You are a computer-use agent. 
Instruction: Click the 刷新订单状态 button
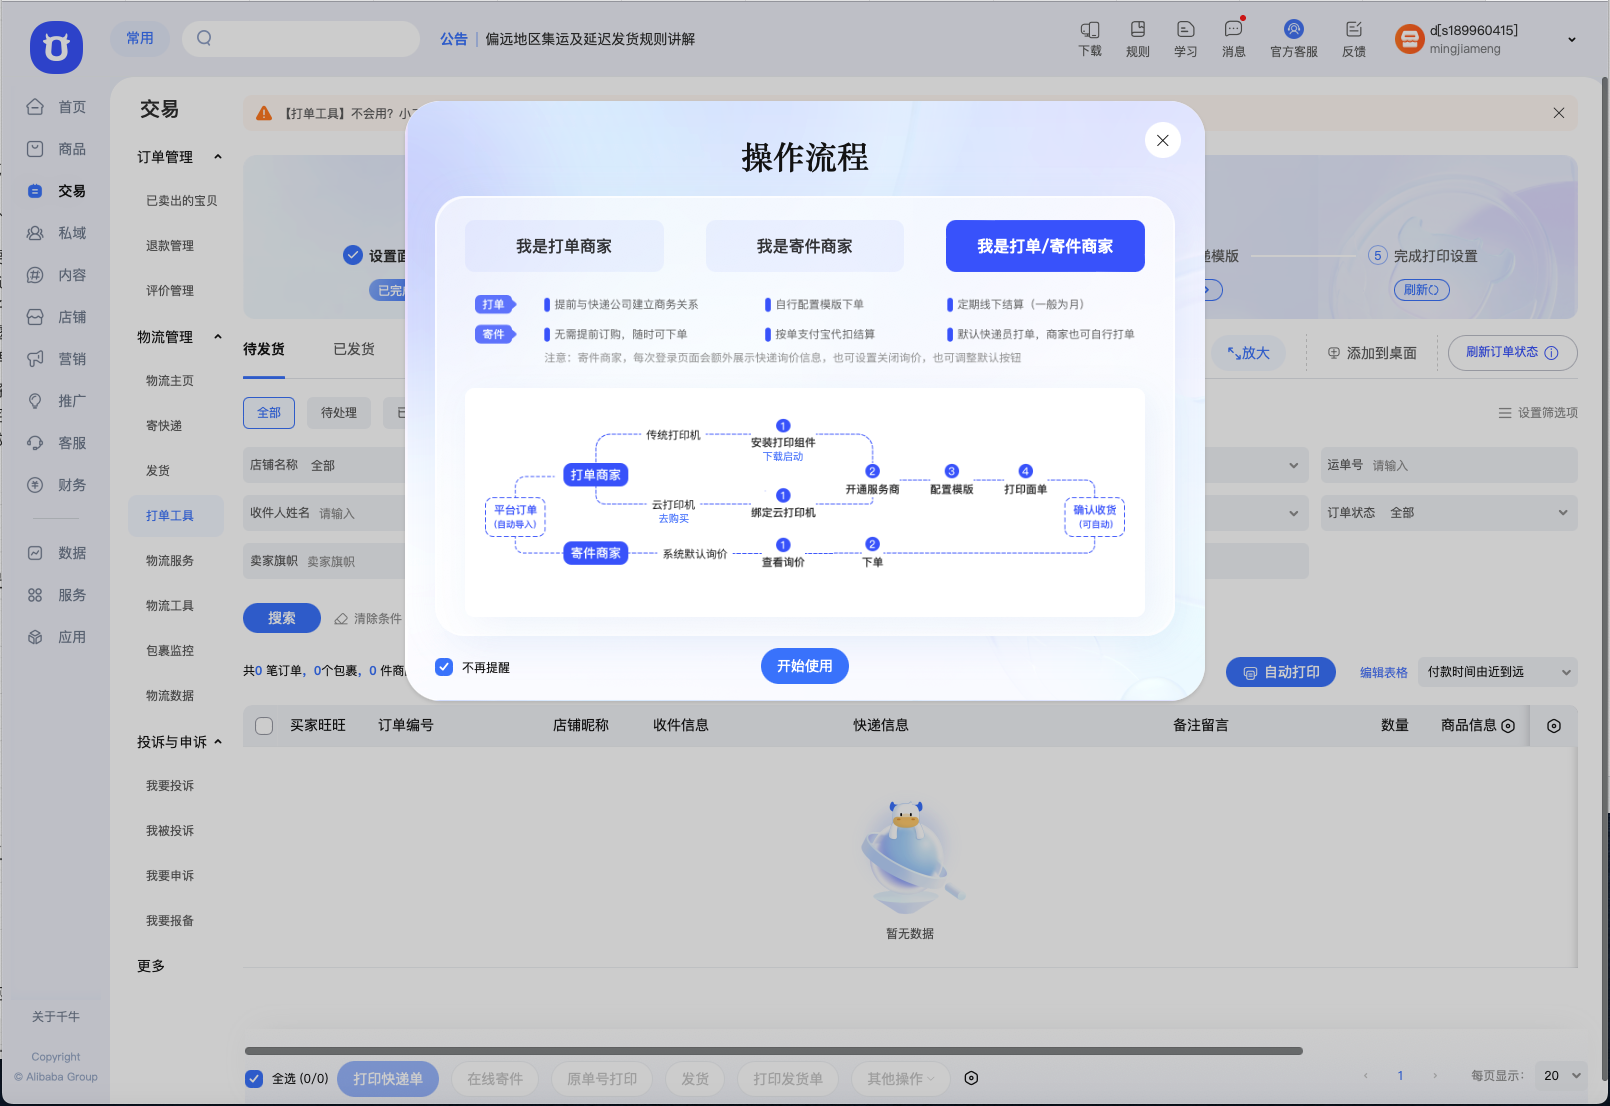[x=1512, y=352]
